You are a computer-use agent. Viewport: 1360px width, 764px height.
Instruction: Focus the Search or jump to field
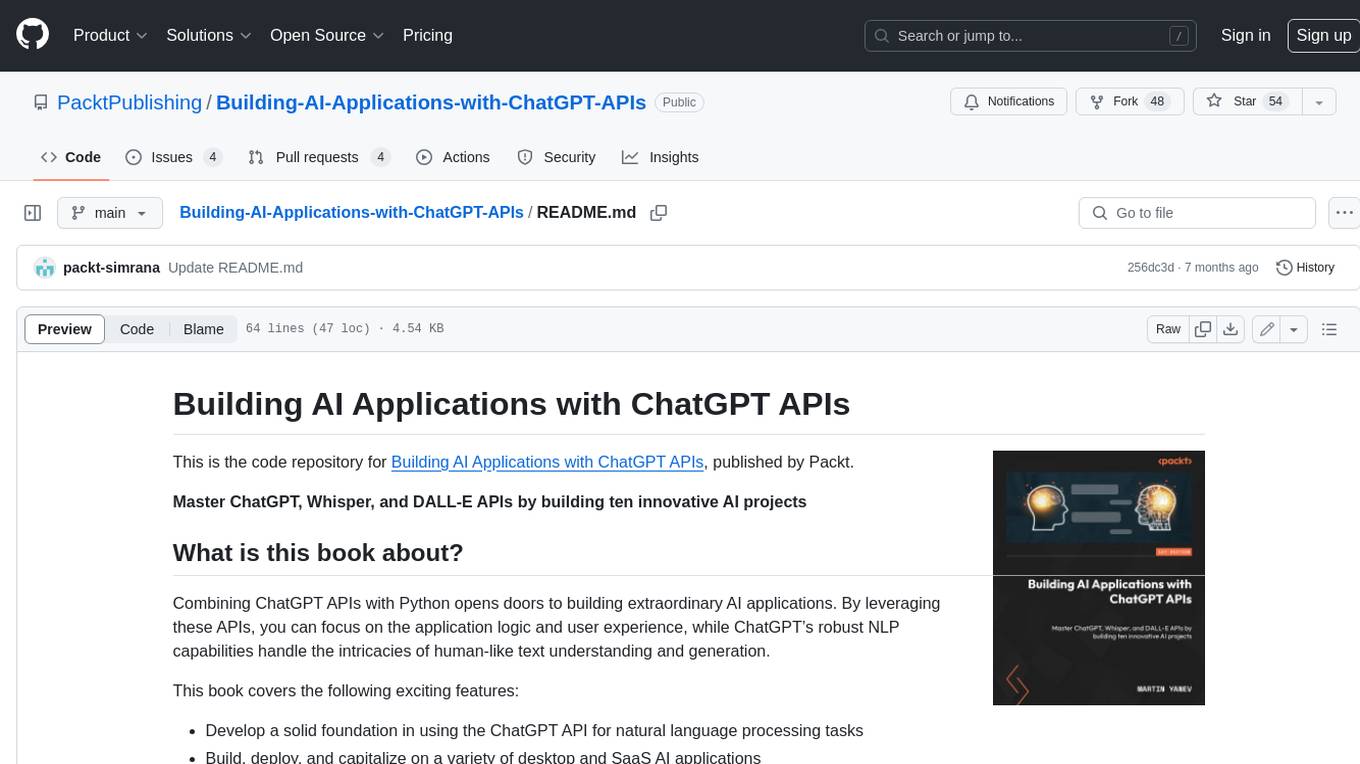(x=1031, y=36)
